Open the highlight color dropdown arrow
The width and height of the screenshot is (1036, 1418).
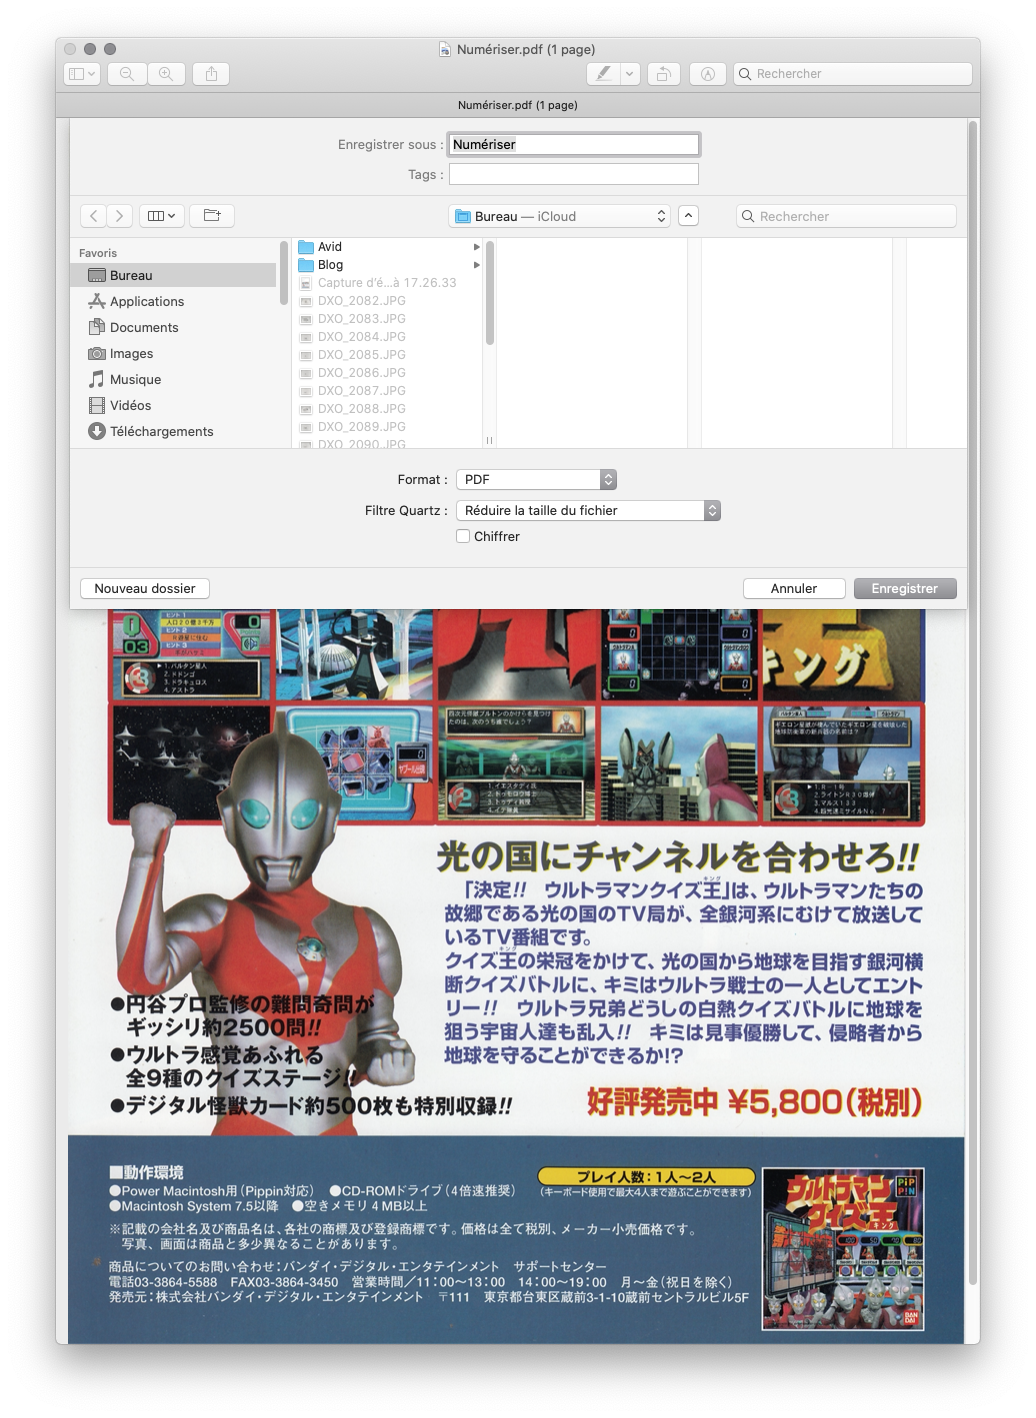click(629, 74)
